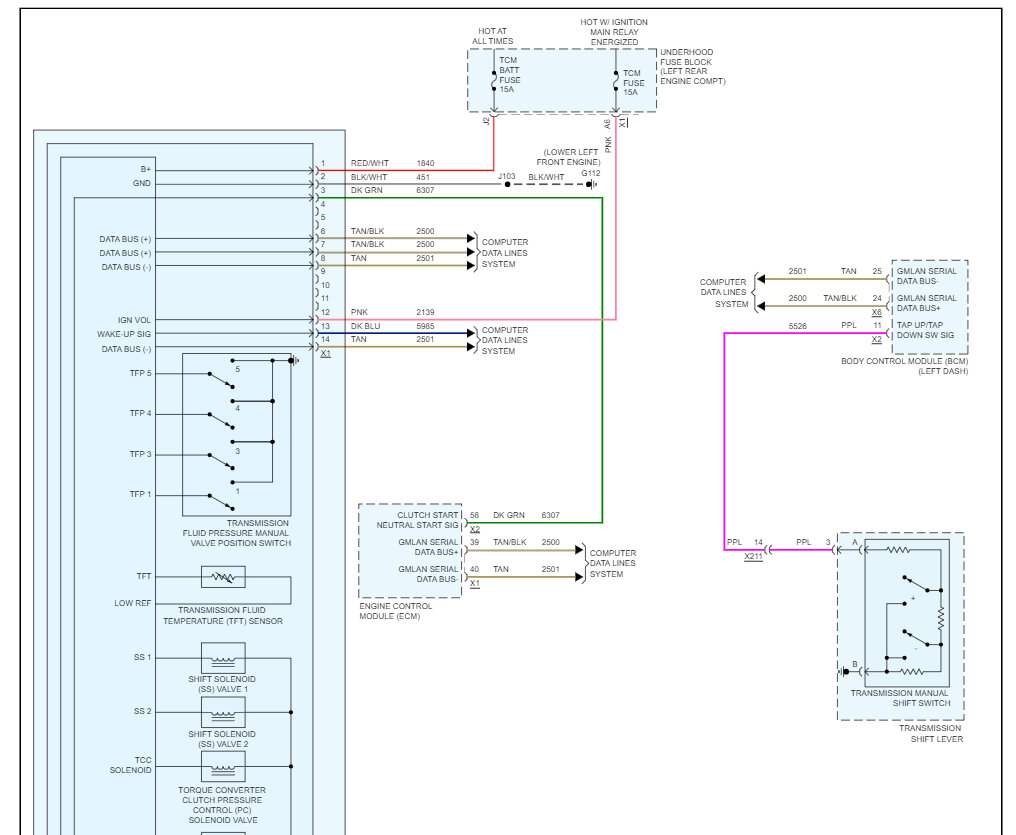Click the 'RED/WHT' wire color label
The height and width of the screenshot is (835, 1016).
(369, 163)
